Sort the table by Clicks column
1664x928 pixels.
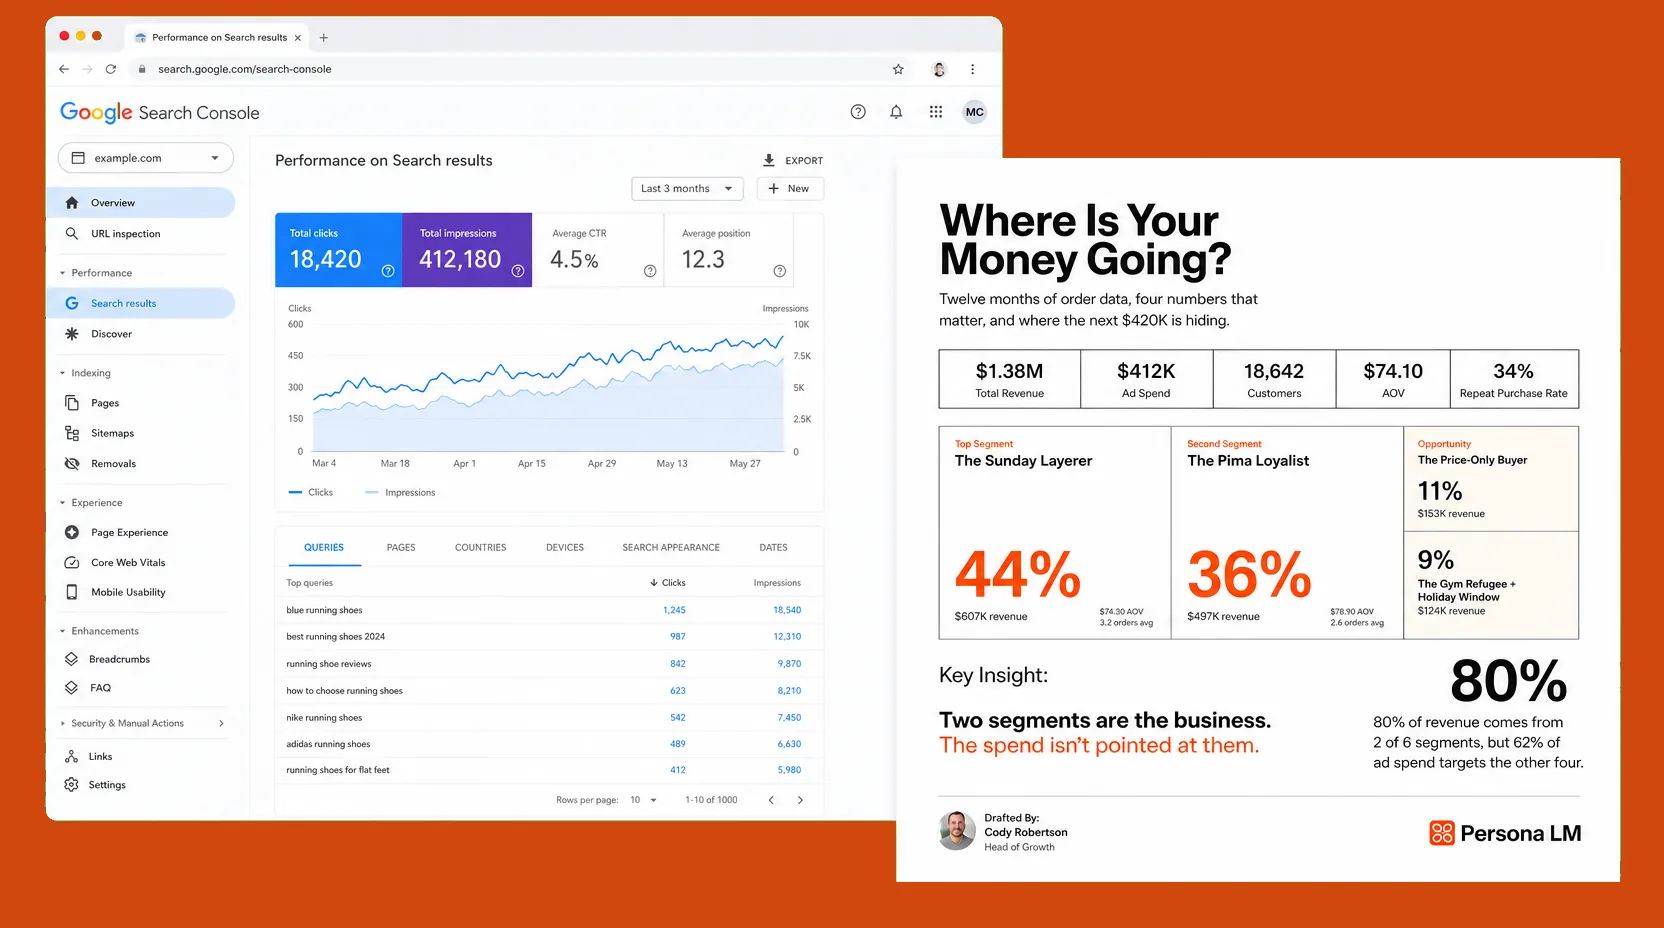pos(668,583)
